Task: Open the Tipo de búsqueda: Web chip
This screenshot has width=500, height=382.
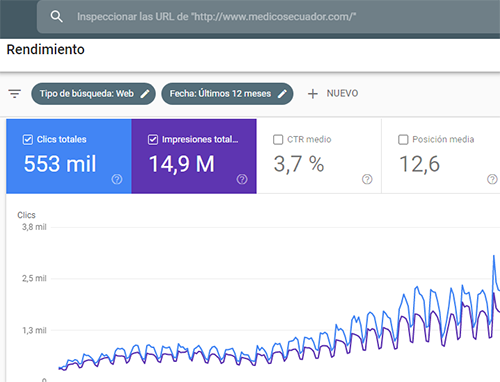Action: [x=93, y=94]
